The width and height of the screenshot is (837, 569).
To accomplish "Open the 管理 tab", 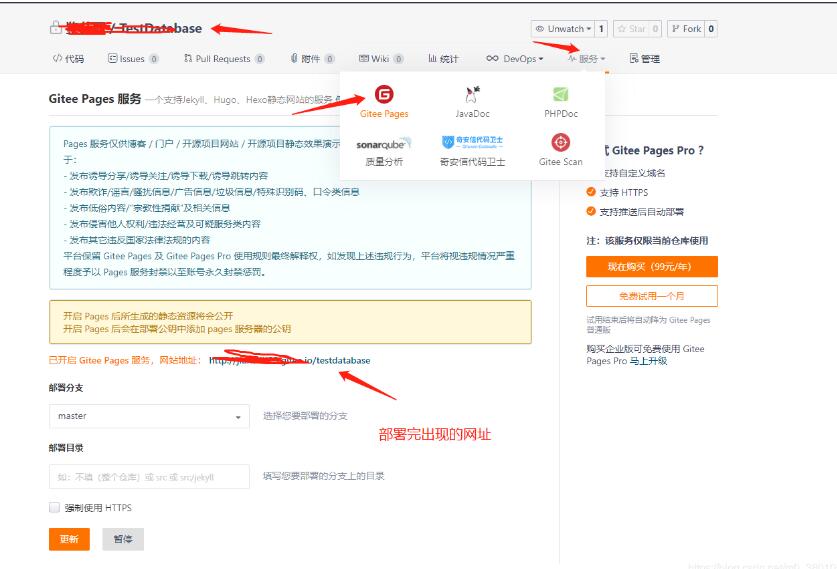I will 644,59.
